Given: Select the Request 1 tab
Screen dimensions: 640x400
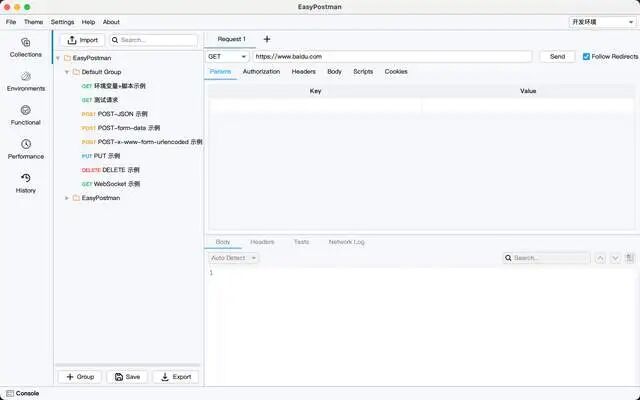Looking at the screenshot, I should pos(231,39).
